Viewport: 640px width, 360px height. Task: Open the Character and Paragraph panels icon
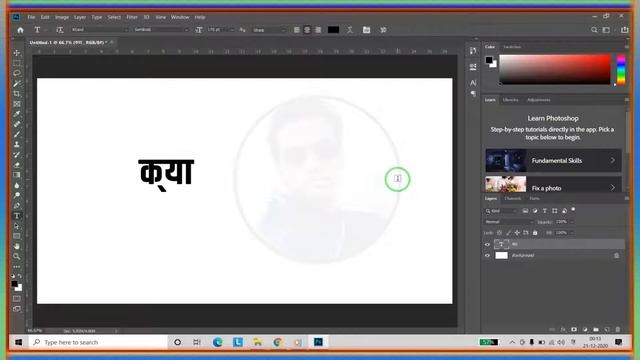tap(367, 30)
